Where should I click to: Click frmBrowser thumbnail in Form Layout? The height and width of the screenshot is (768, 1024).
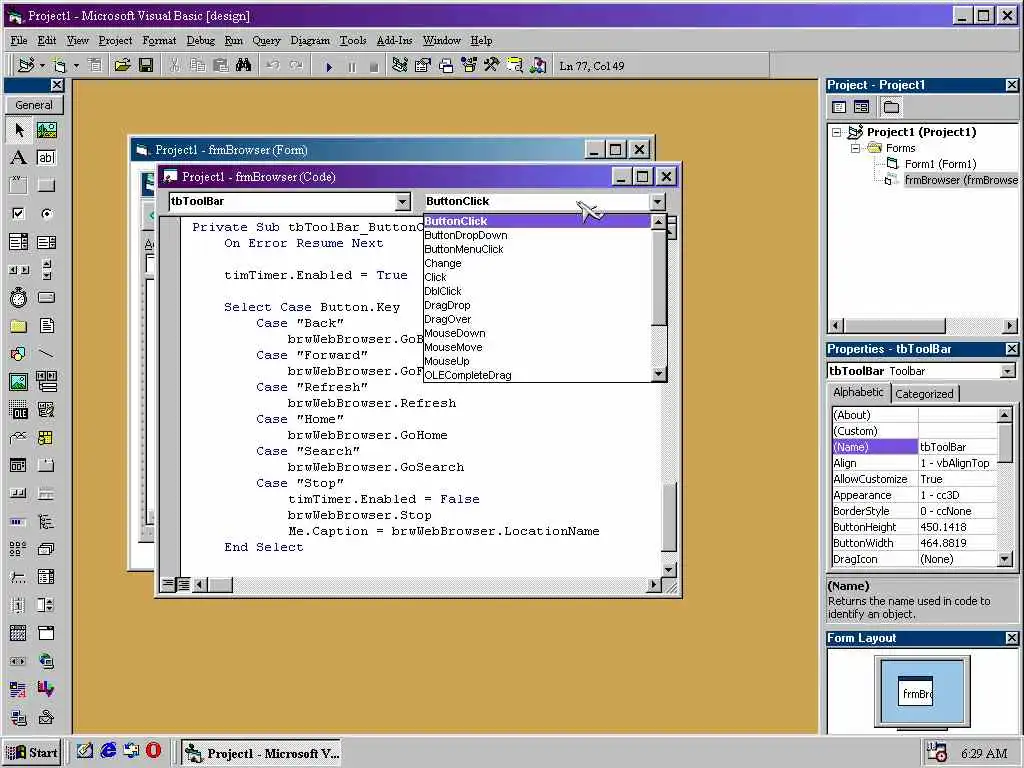(916, 693)
